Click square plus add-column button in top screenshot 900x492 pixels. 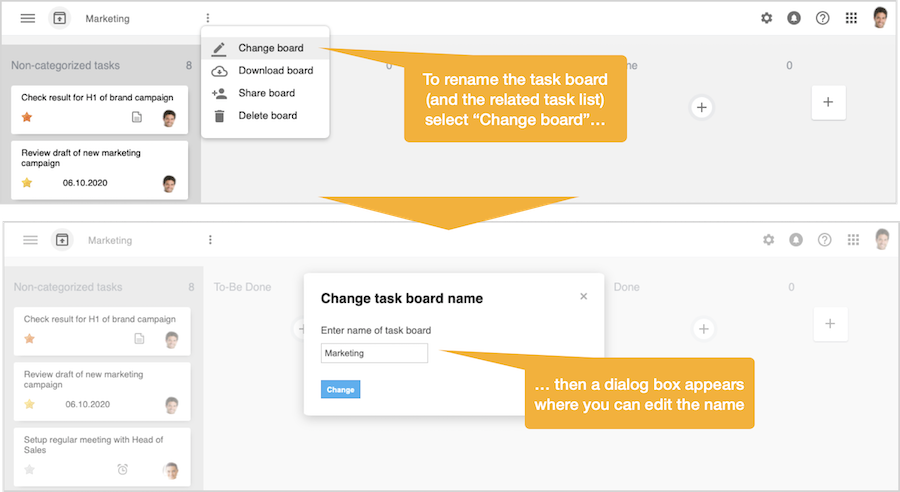click(x=828, y=102)
